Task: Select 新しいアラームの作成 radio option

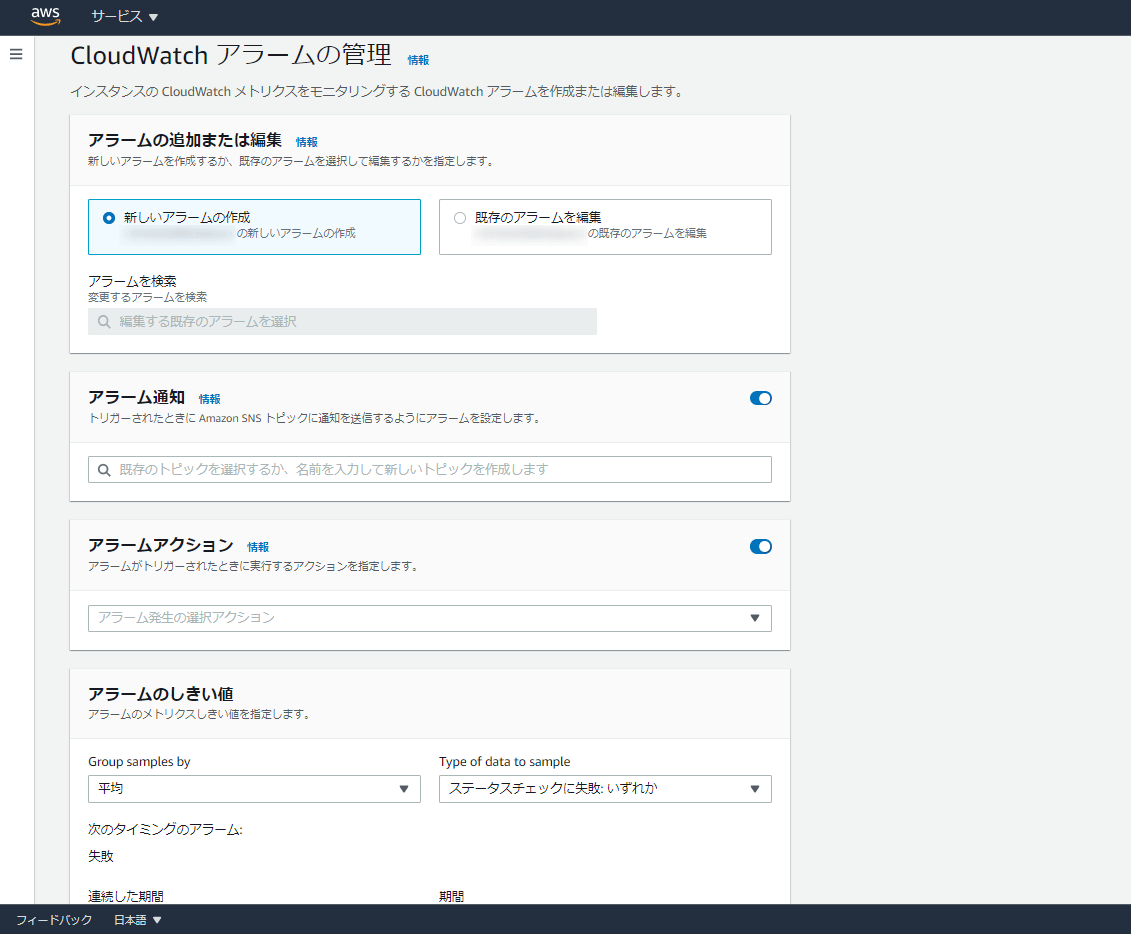Action: pyautogui.click(x=109, y=218)
